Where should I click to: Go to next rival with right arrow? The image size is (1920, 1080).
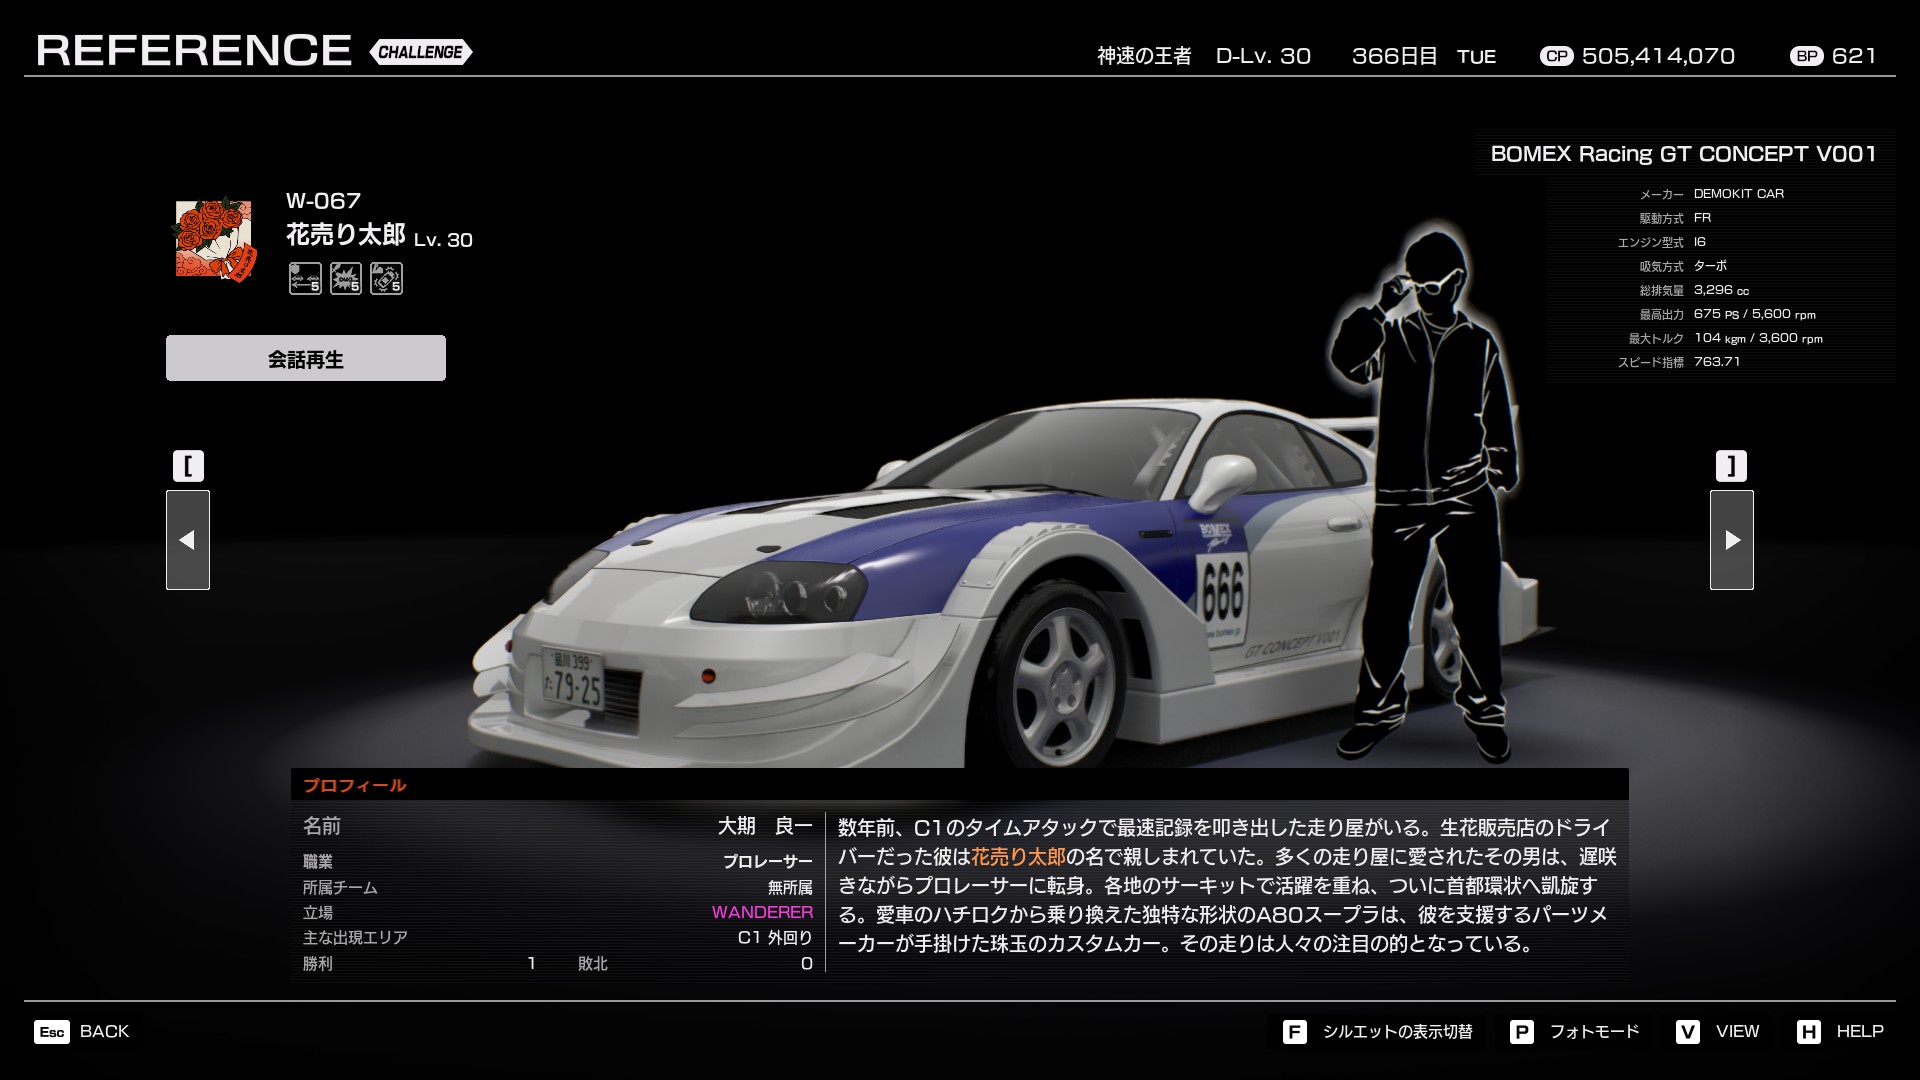click(1731, 540)
